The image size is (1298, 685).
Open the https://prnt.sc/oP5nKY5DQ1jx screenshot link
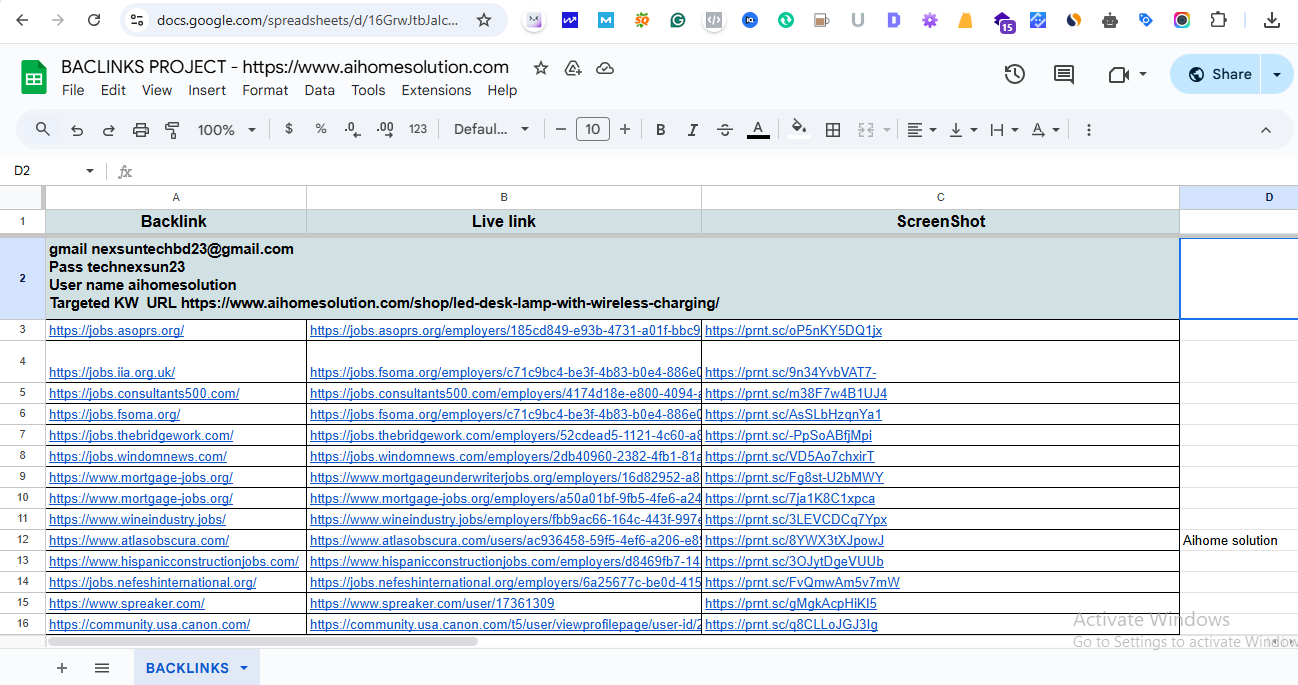pos(793,330)
